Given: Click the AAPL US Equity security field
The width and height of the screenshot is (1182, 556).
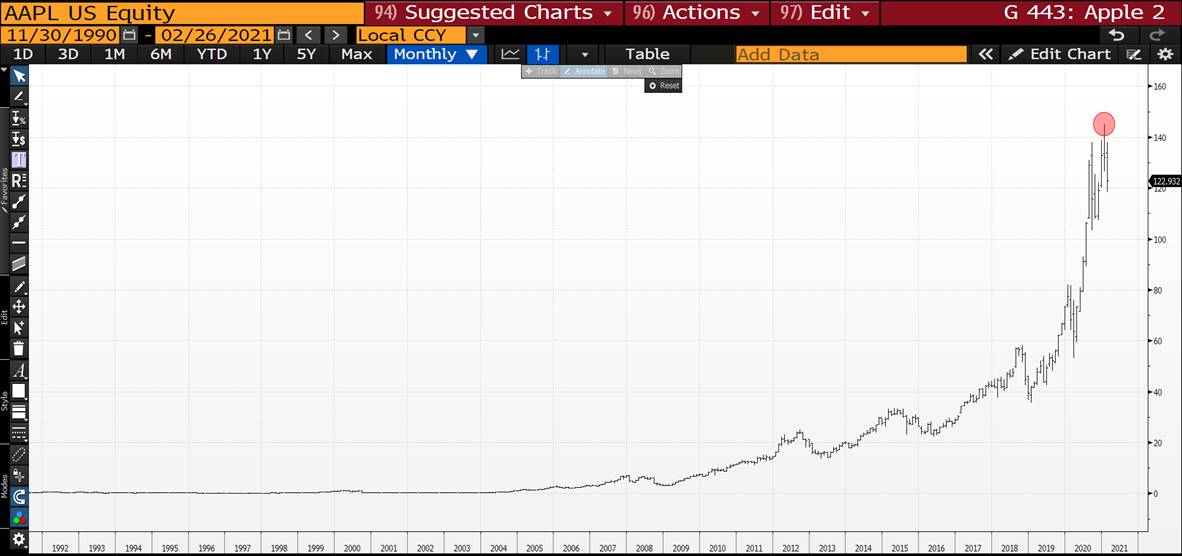Looking at the screenshot, I should pos(182,13).
